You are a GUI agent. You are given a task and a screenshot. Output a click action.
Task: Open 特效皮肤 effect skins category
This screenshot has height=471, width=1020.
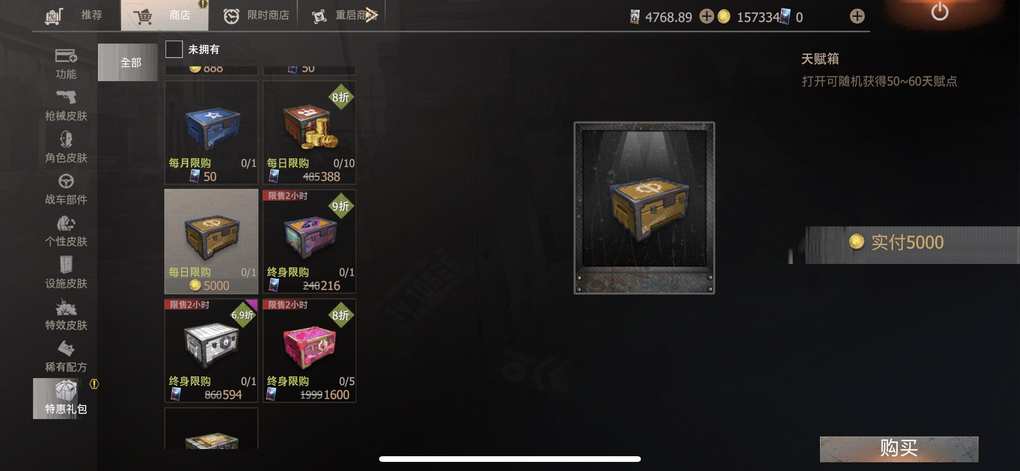(x=66, y=315)
